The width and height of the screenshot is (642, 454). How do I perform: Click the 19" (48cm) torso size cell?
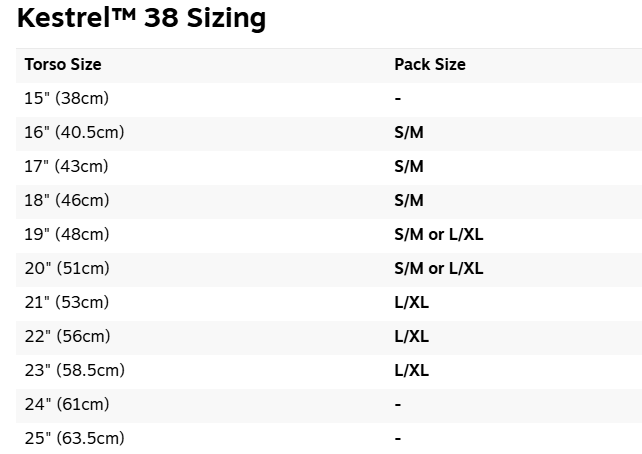point(67,235)
